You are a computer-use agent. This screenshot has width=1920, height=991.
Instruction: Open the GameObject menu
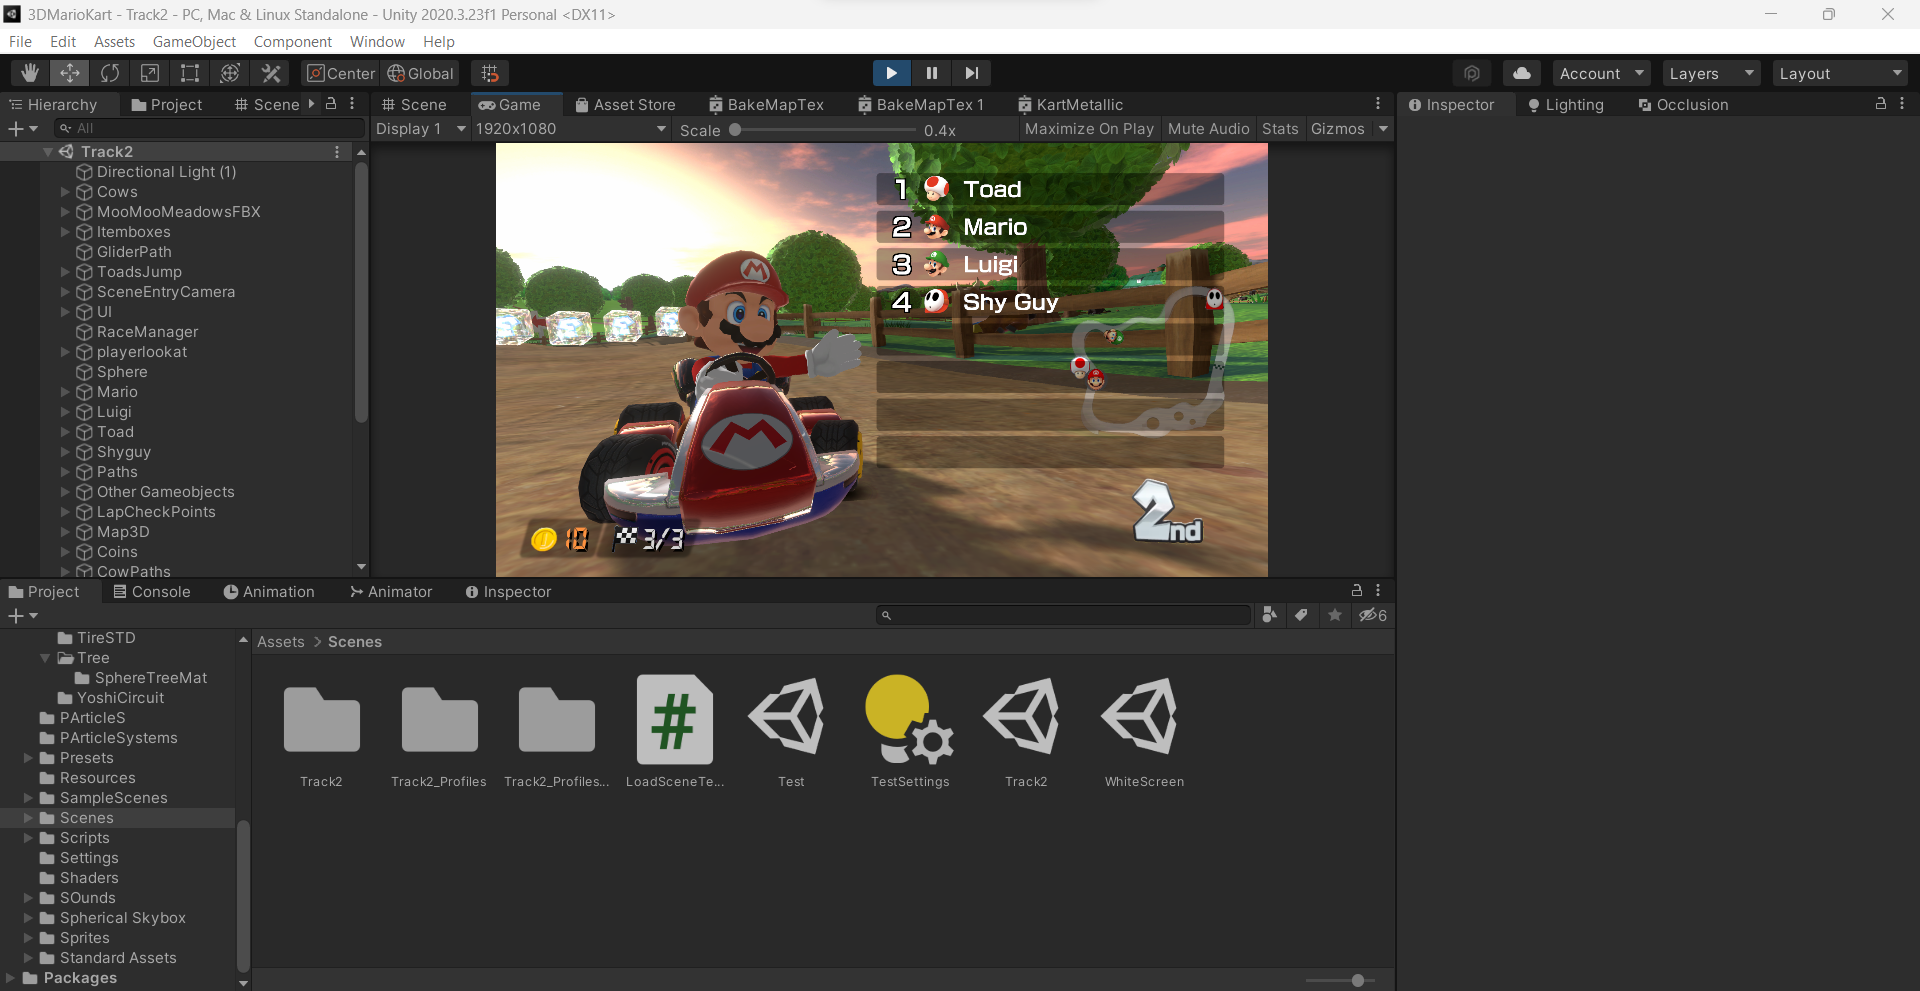coord(194,41)
